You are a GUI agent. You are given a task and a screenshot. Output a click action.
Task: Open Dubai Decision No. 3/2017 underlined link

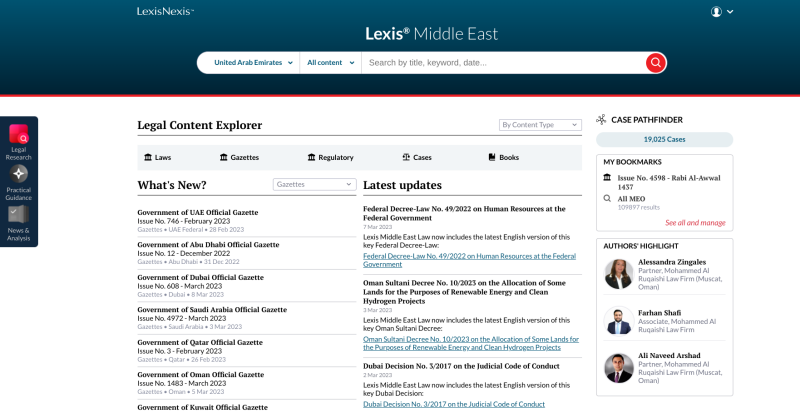point(454,404)
